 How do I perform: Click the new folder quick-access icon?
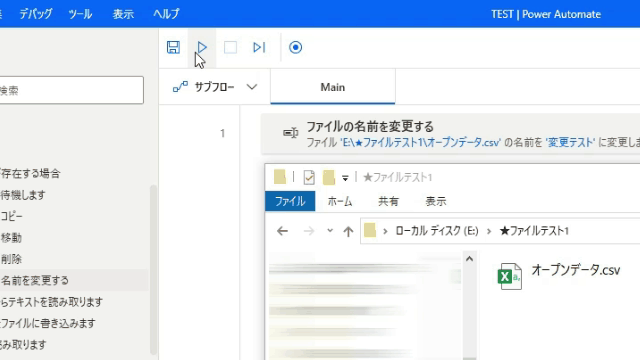[x=329, y=177]
